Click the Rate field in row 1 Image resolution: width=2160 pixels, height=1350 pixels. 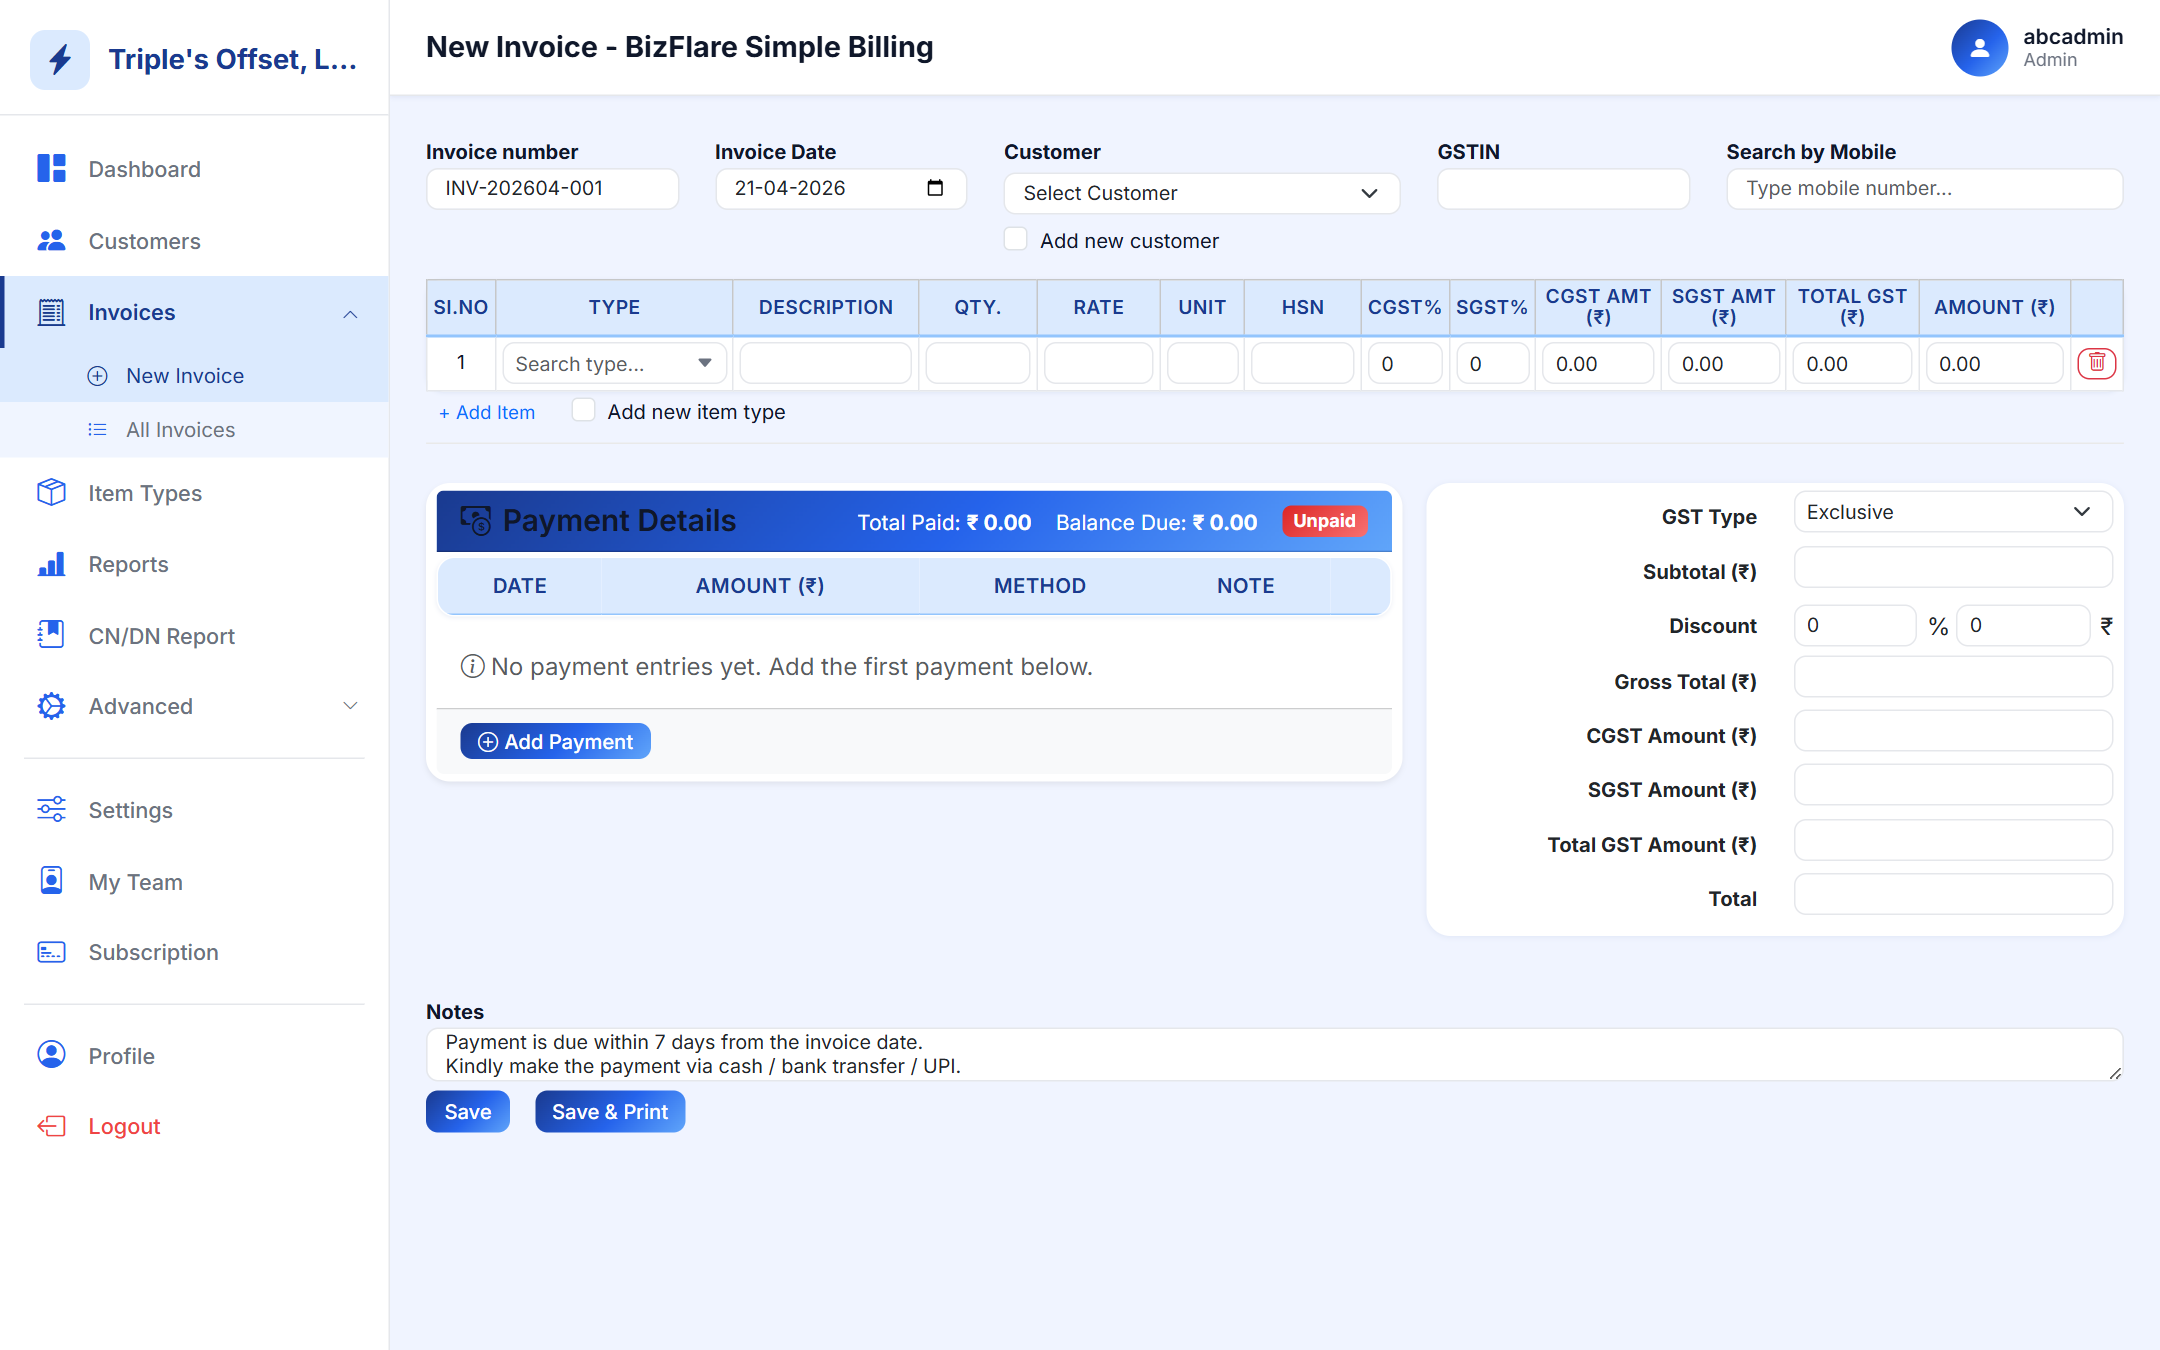[x=1098, y=364]
